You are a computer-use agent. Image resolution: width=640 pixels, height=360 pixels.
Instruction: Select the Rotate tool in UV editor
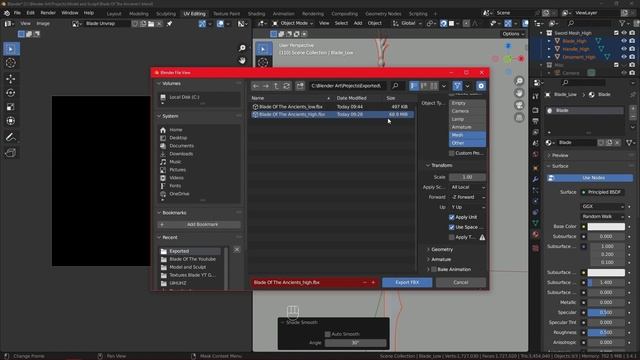click(11, 93)
